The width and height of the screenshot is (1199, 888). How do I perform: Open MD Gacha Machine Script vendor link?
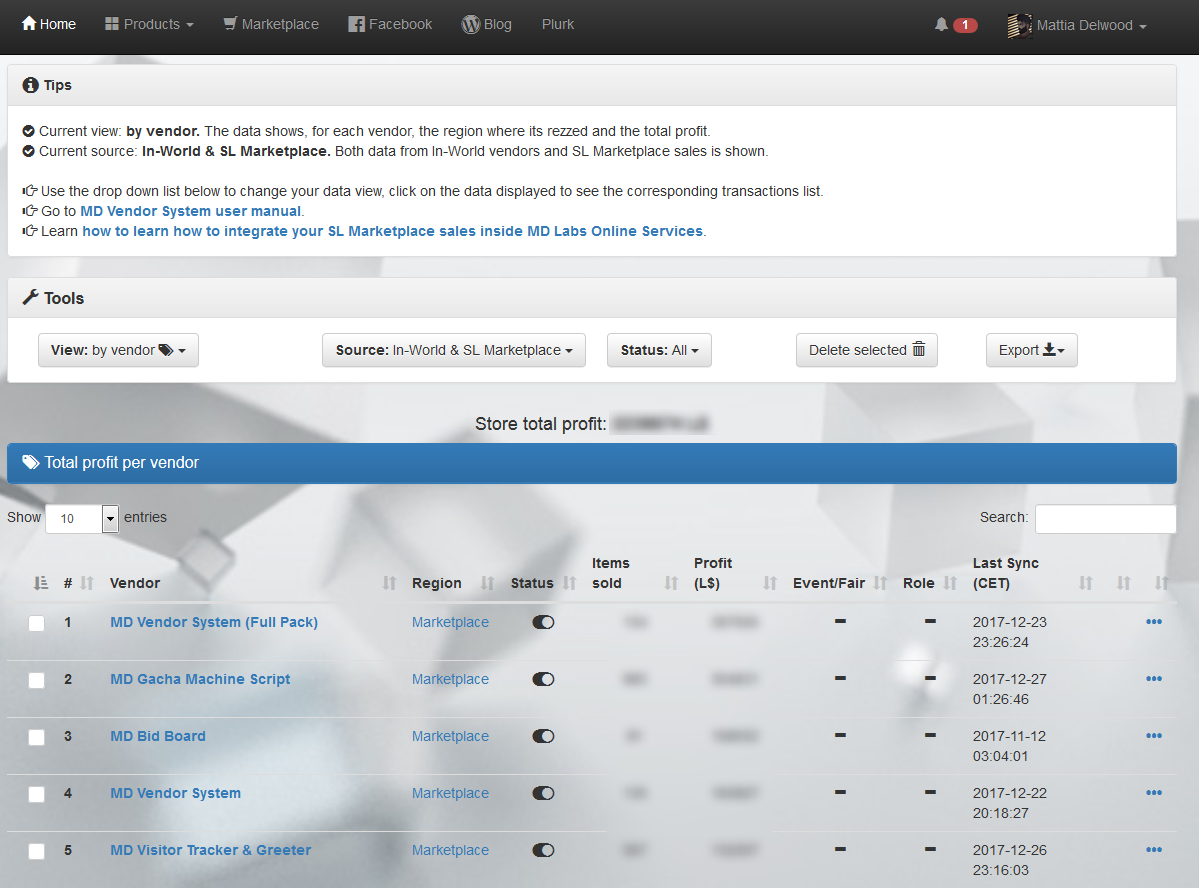[200, 679]
